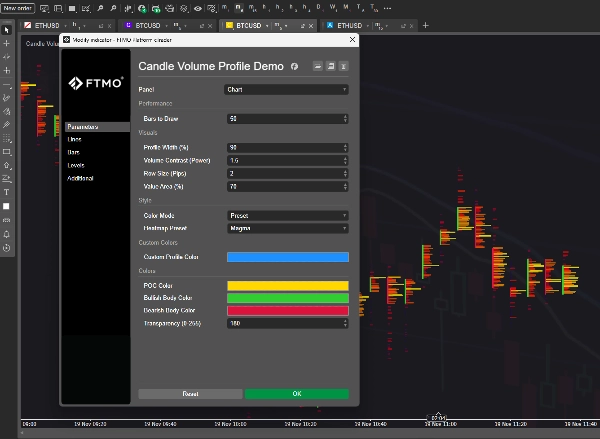Select the horizontal line drawing tool
Screen dimensions: 600x439
[x=7, y=85]
